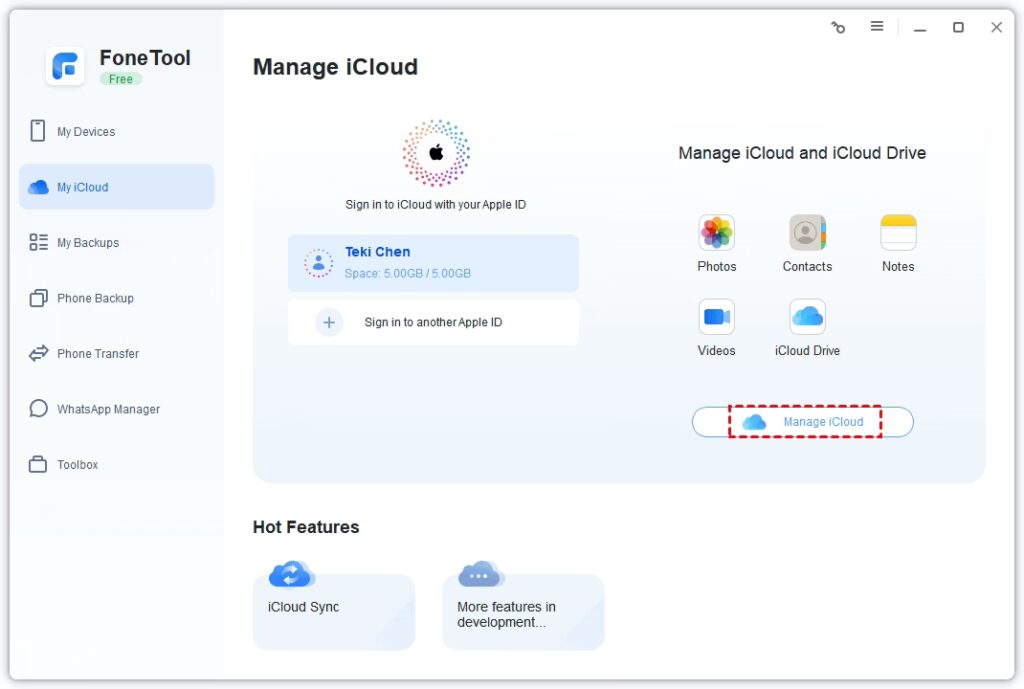Open the Notes icon
The width and height of the screenshot is (1024, 689).
[898, 233]
